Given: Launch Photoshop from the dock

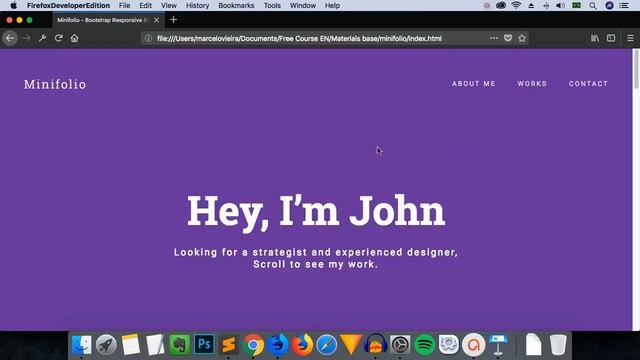Looking at the screenshot, I should (204, 345).
